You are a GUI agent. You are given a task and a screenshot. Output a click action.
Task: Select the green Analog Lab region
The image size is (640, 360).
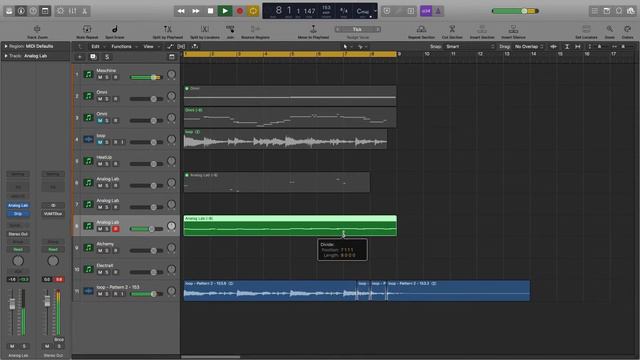point(290,226)
